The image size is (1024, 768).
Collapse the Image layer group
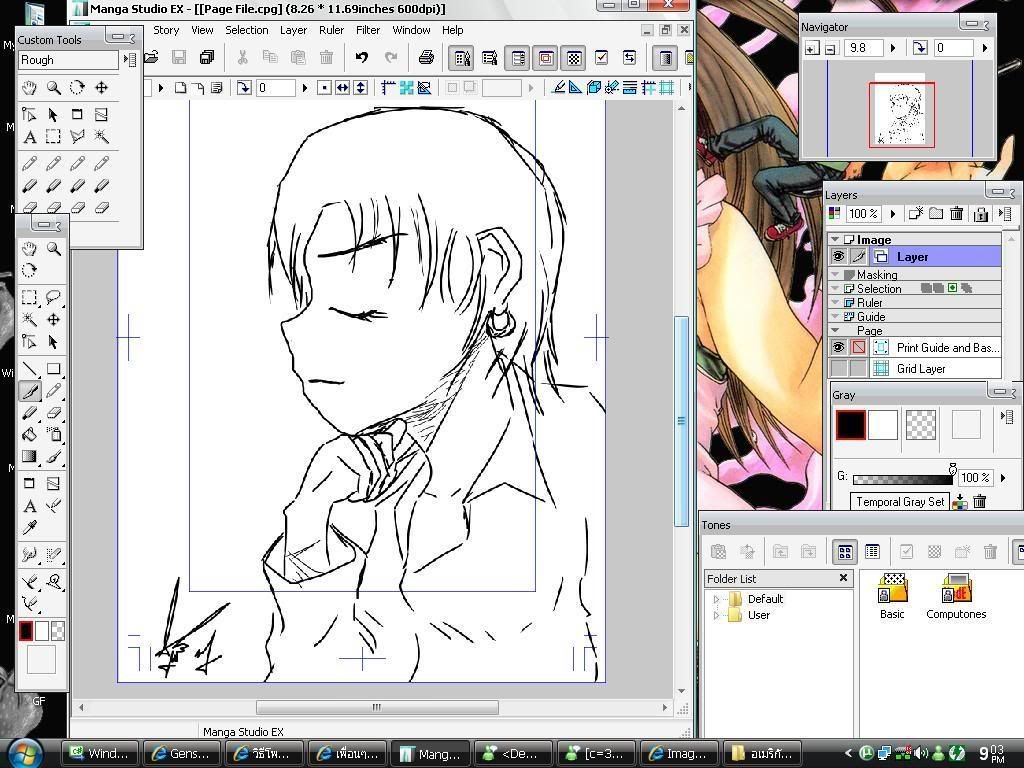[835, 240]
